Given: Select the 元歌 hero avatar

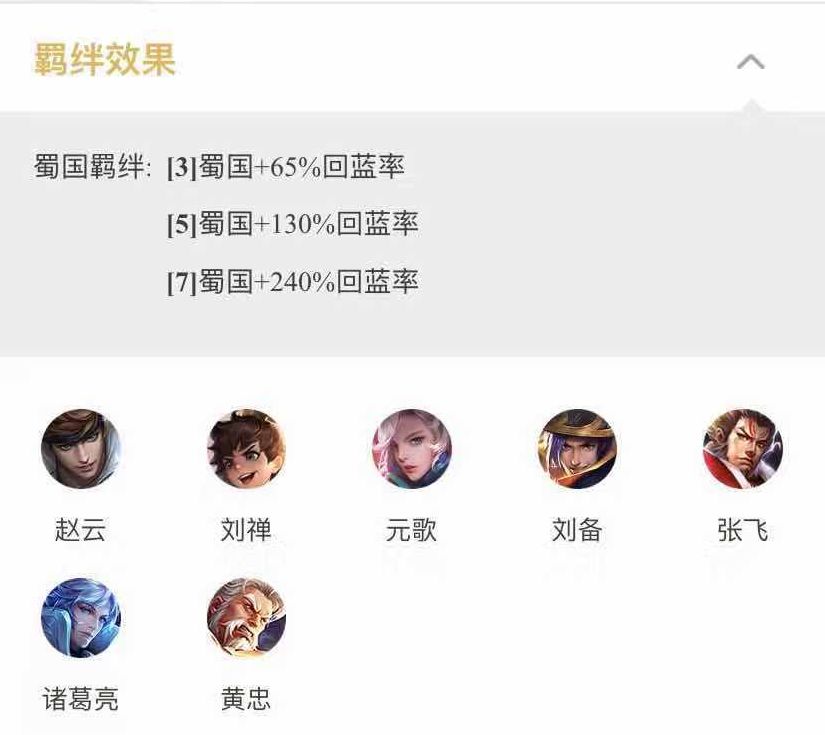Looking at the screenshot, I should (x=411, y=449).
